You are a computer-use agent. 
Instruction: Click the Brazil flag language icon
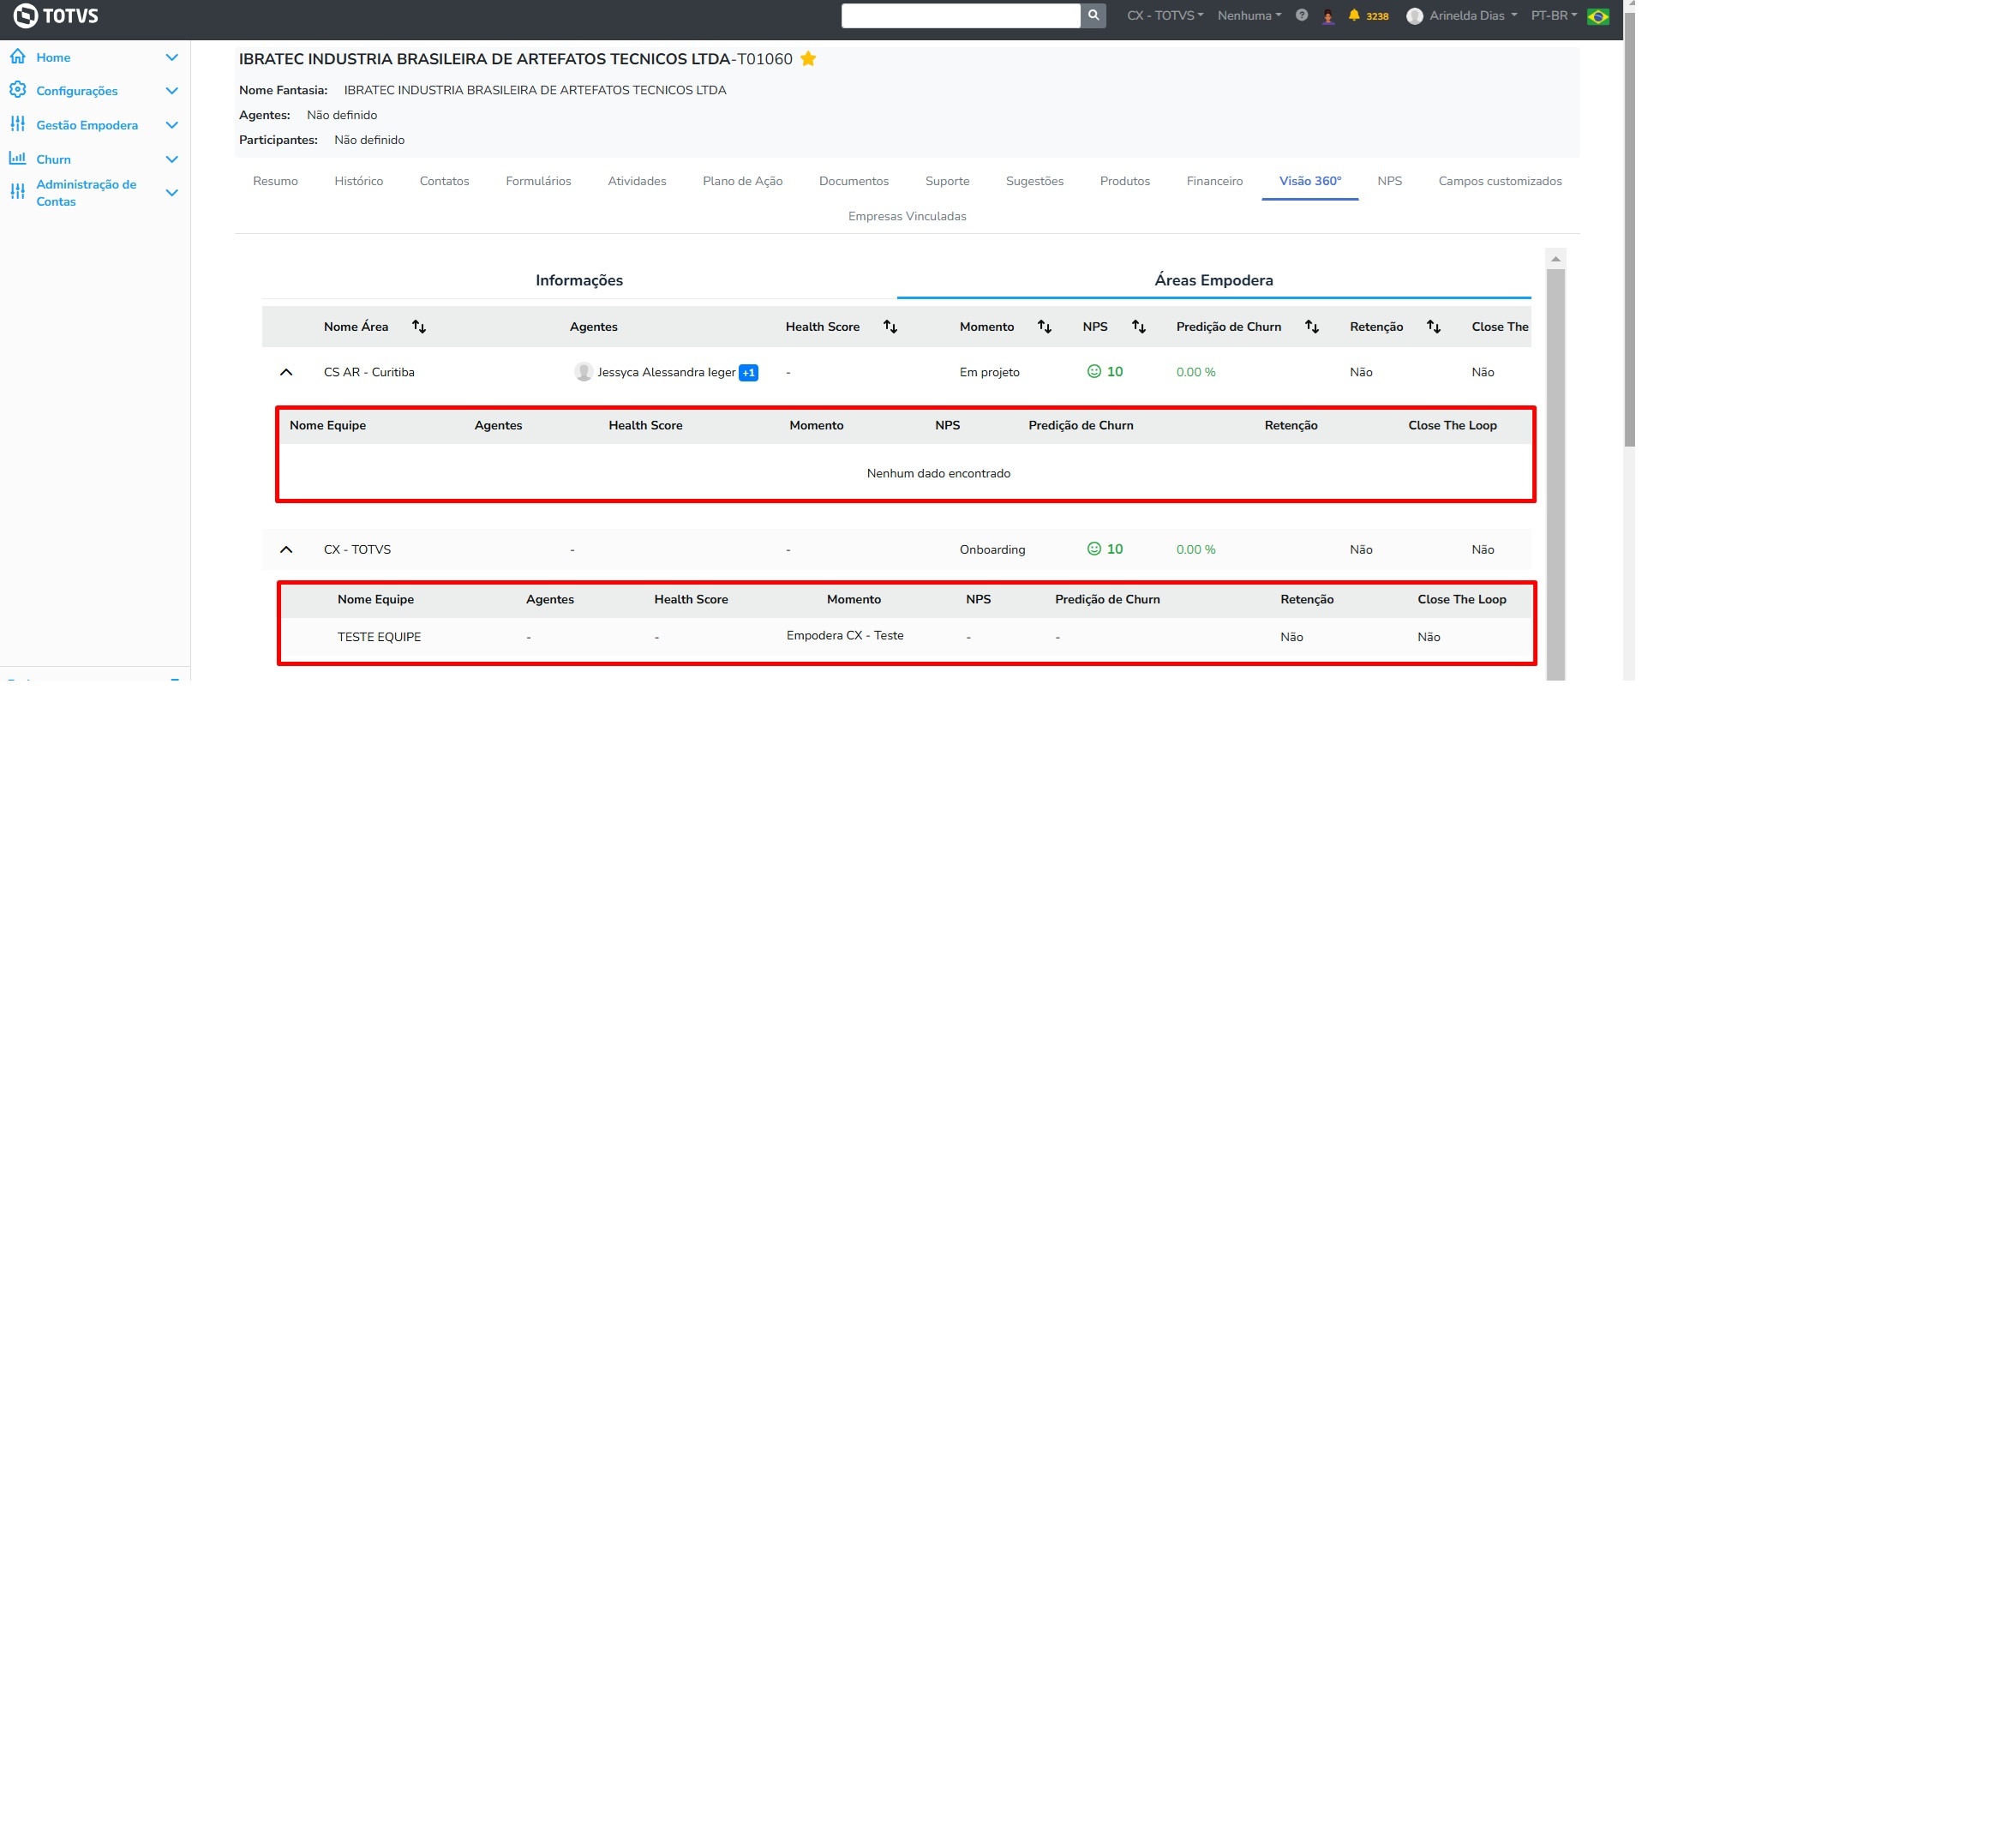(x=1597, y=16)
